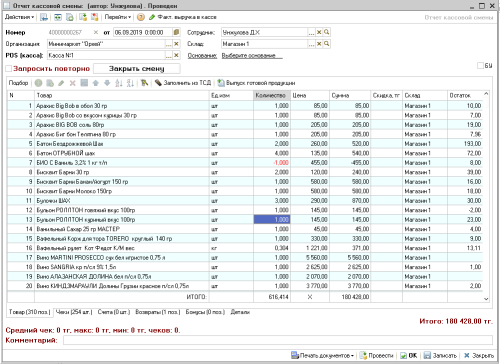Open Склад record with magnifier icon
The height and width of the screenshot is (364, 500).
coord(327,44)
